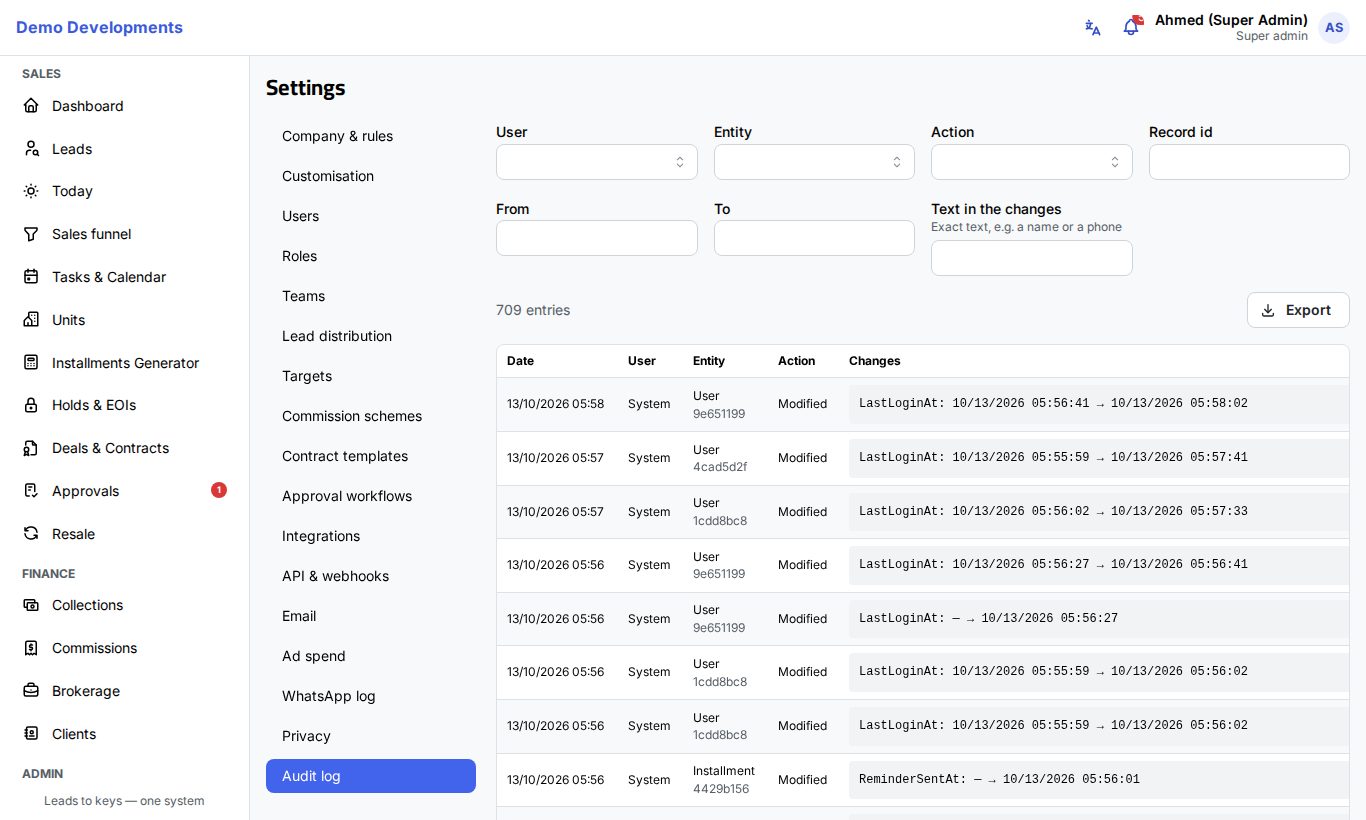This screenshot has height=820, width=1366.
Task: Click the Clients contact icon
Action: 31,734
